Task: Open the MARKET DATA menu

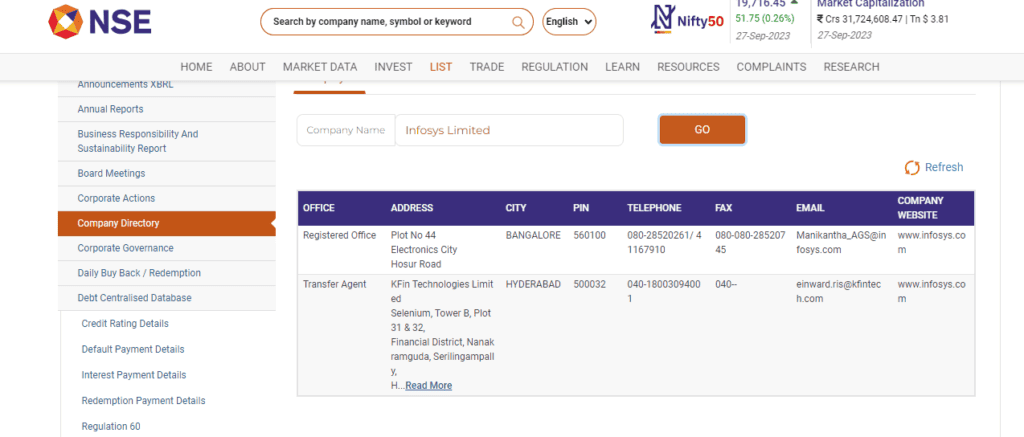Action: 320,67
